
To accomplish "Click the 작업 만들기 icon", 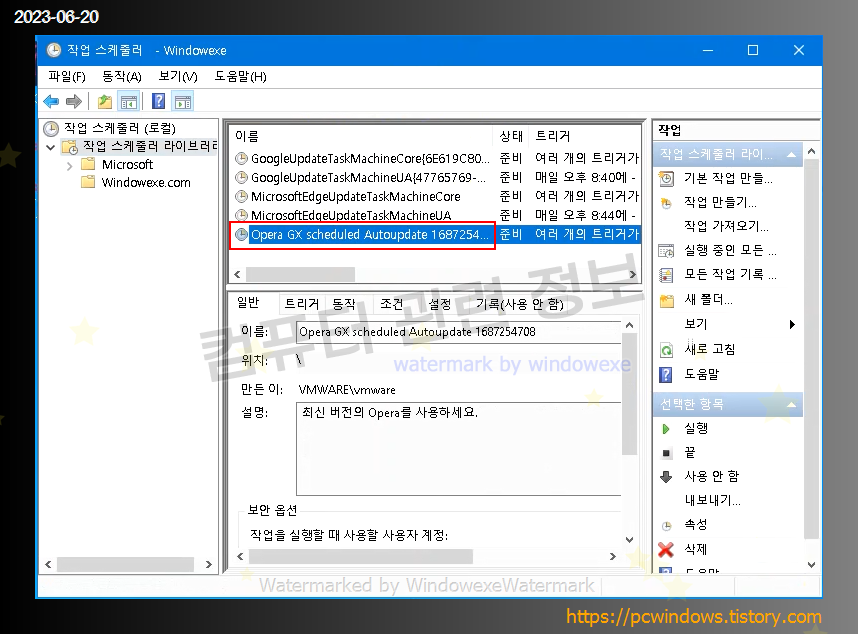I will pyautogui.click(x=666, y=203).
